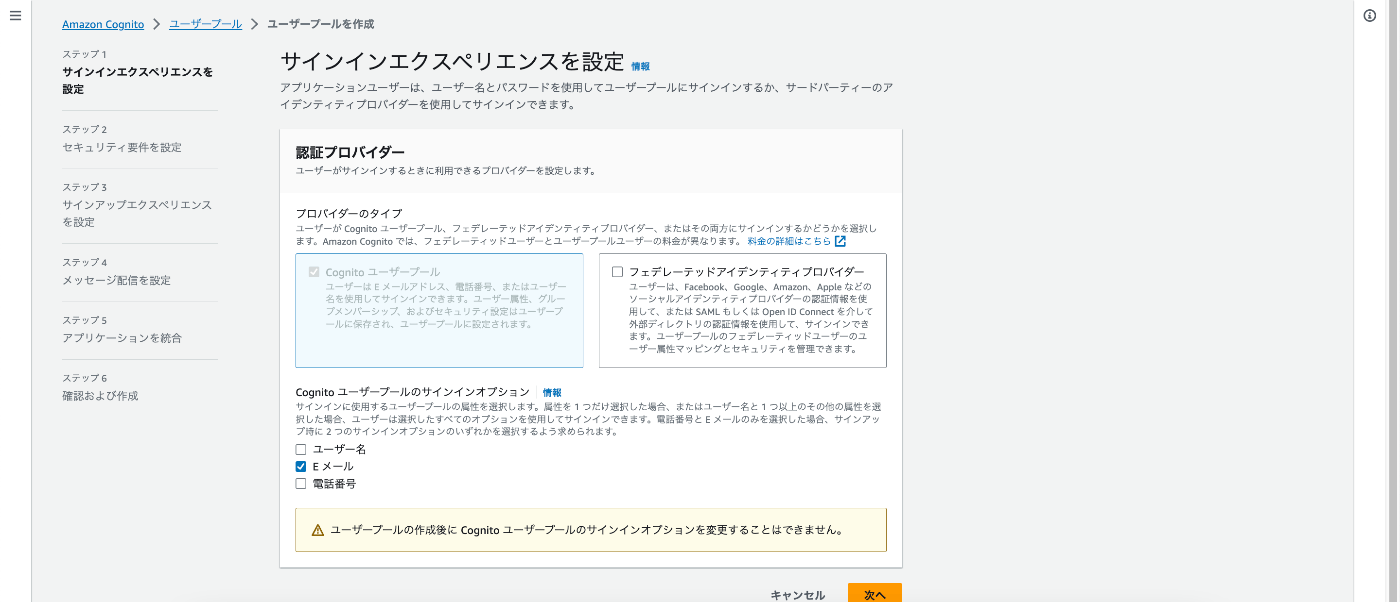This screenshot has width=1400, height=602.
Task: Open the 料金の詳細はこちら pricing link
Action: pyautogui.click(x=789, y=241)
